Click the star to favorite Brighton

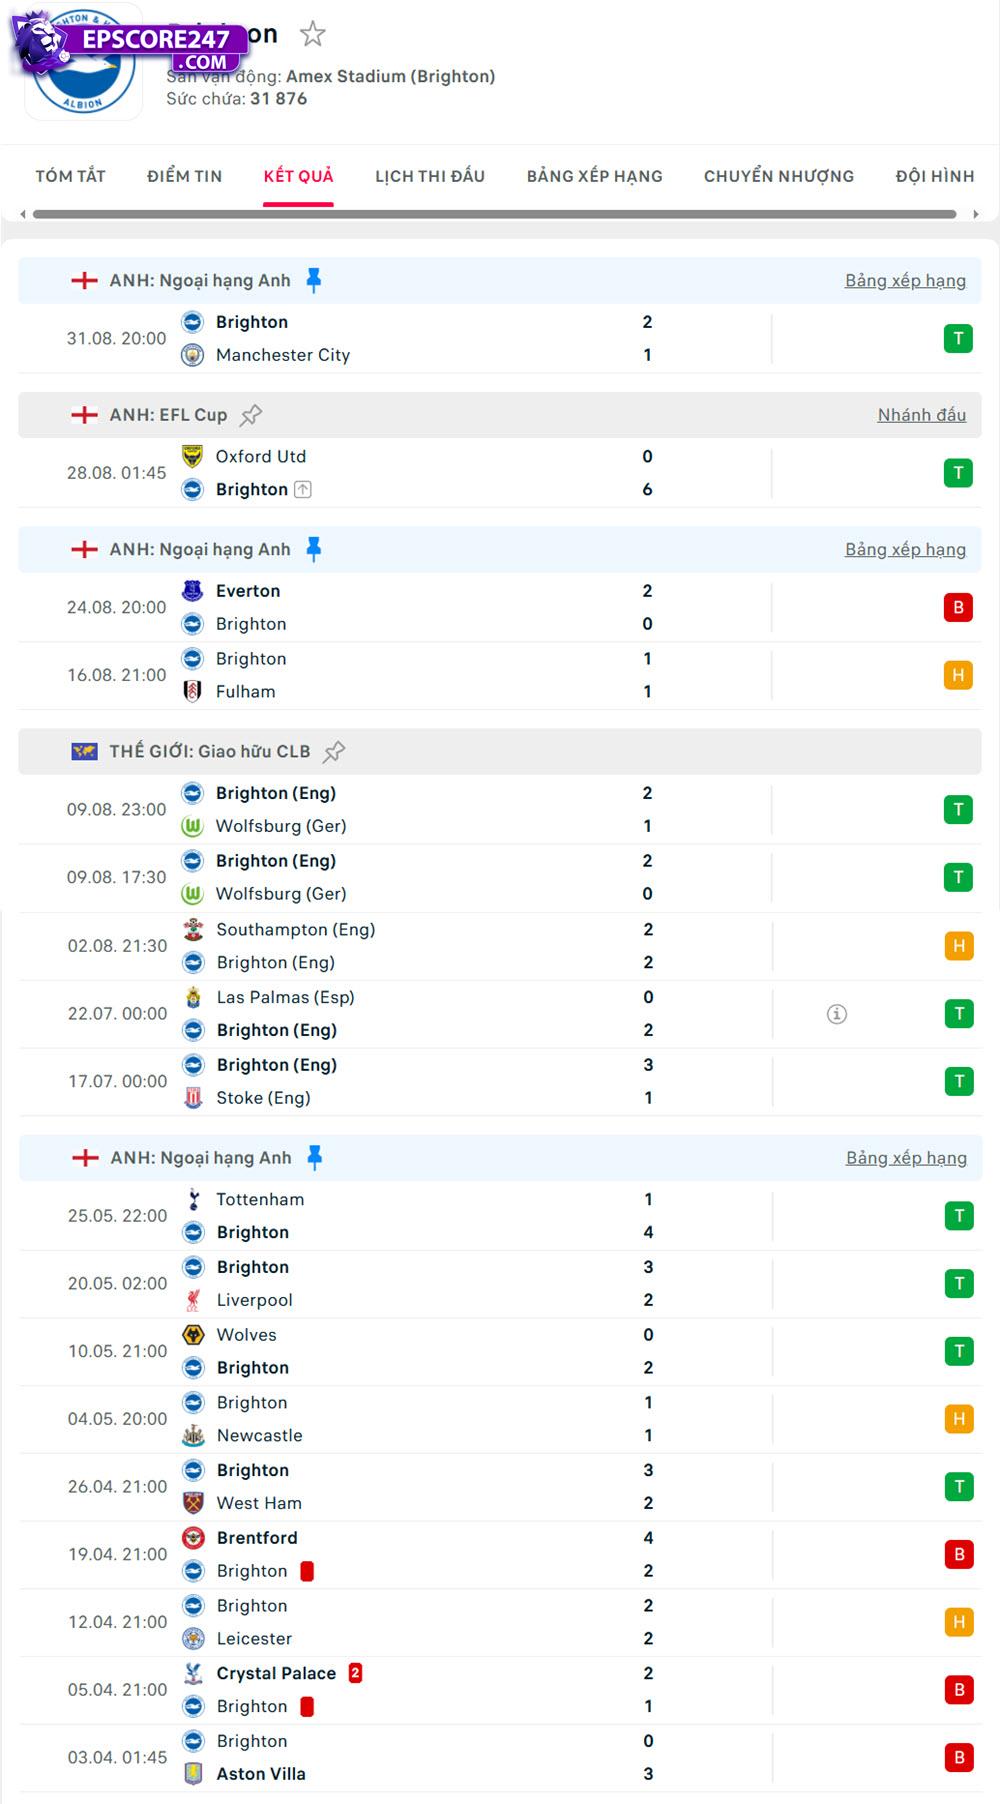[314, 33]
